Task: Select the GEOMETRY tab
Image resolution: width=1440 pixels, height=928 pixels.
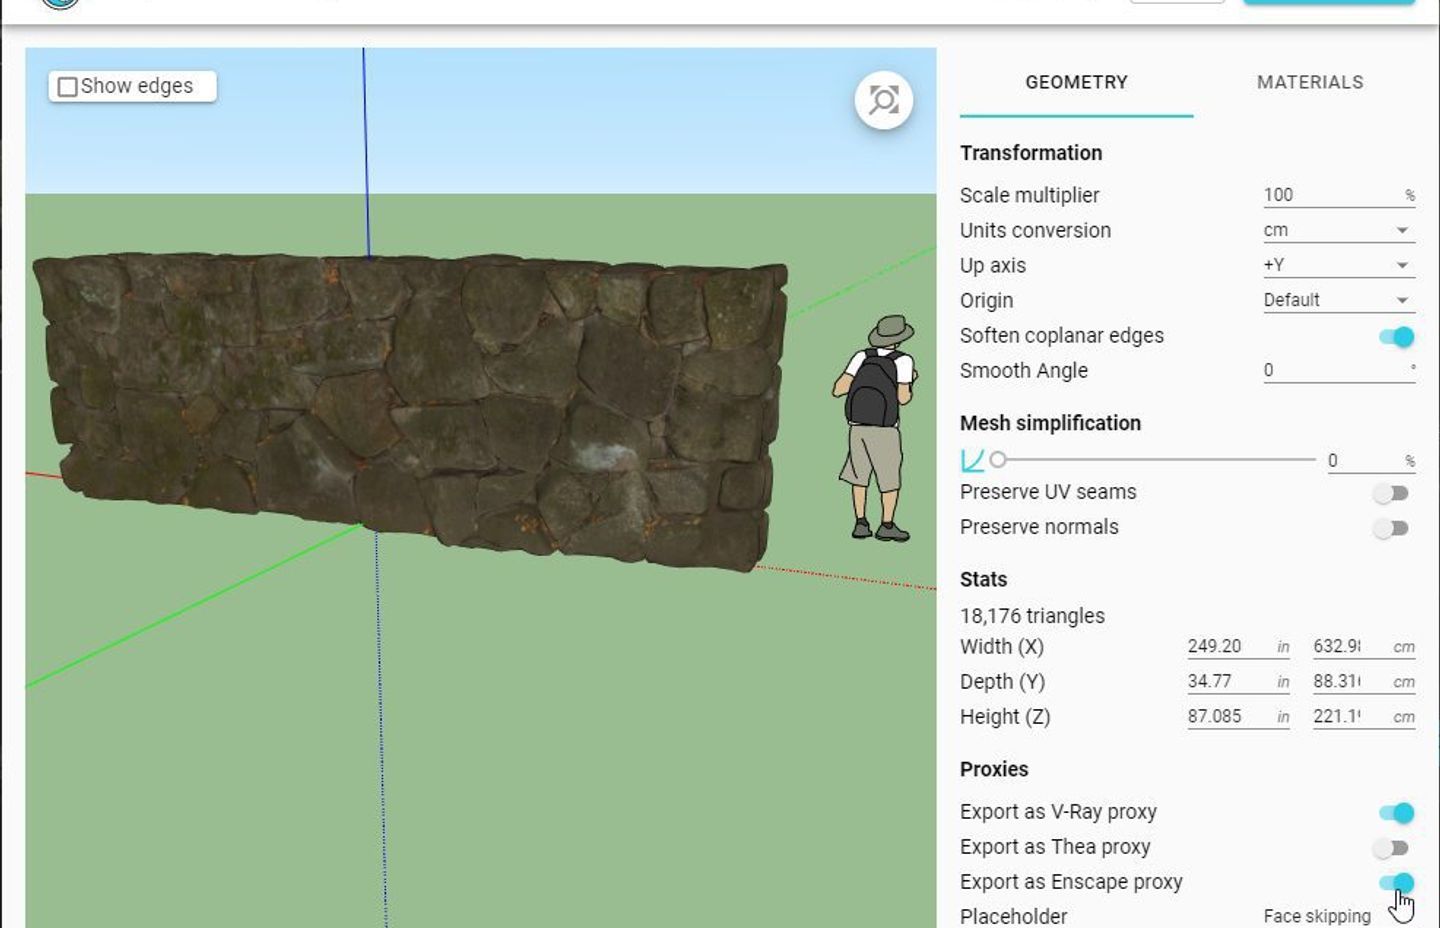Action: pos(1075,83)
